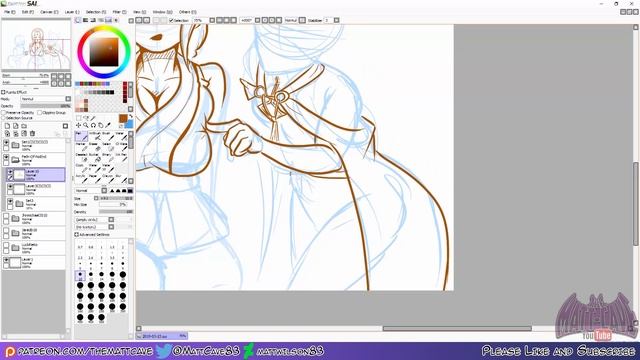Toggle visibility of the Set3 folder

coord(10,201)
